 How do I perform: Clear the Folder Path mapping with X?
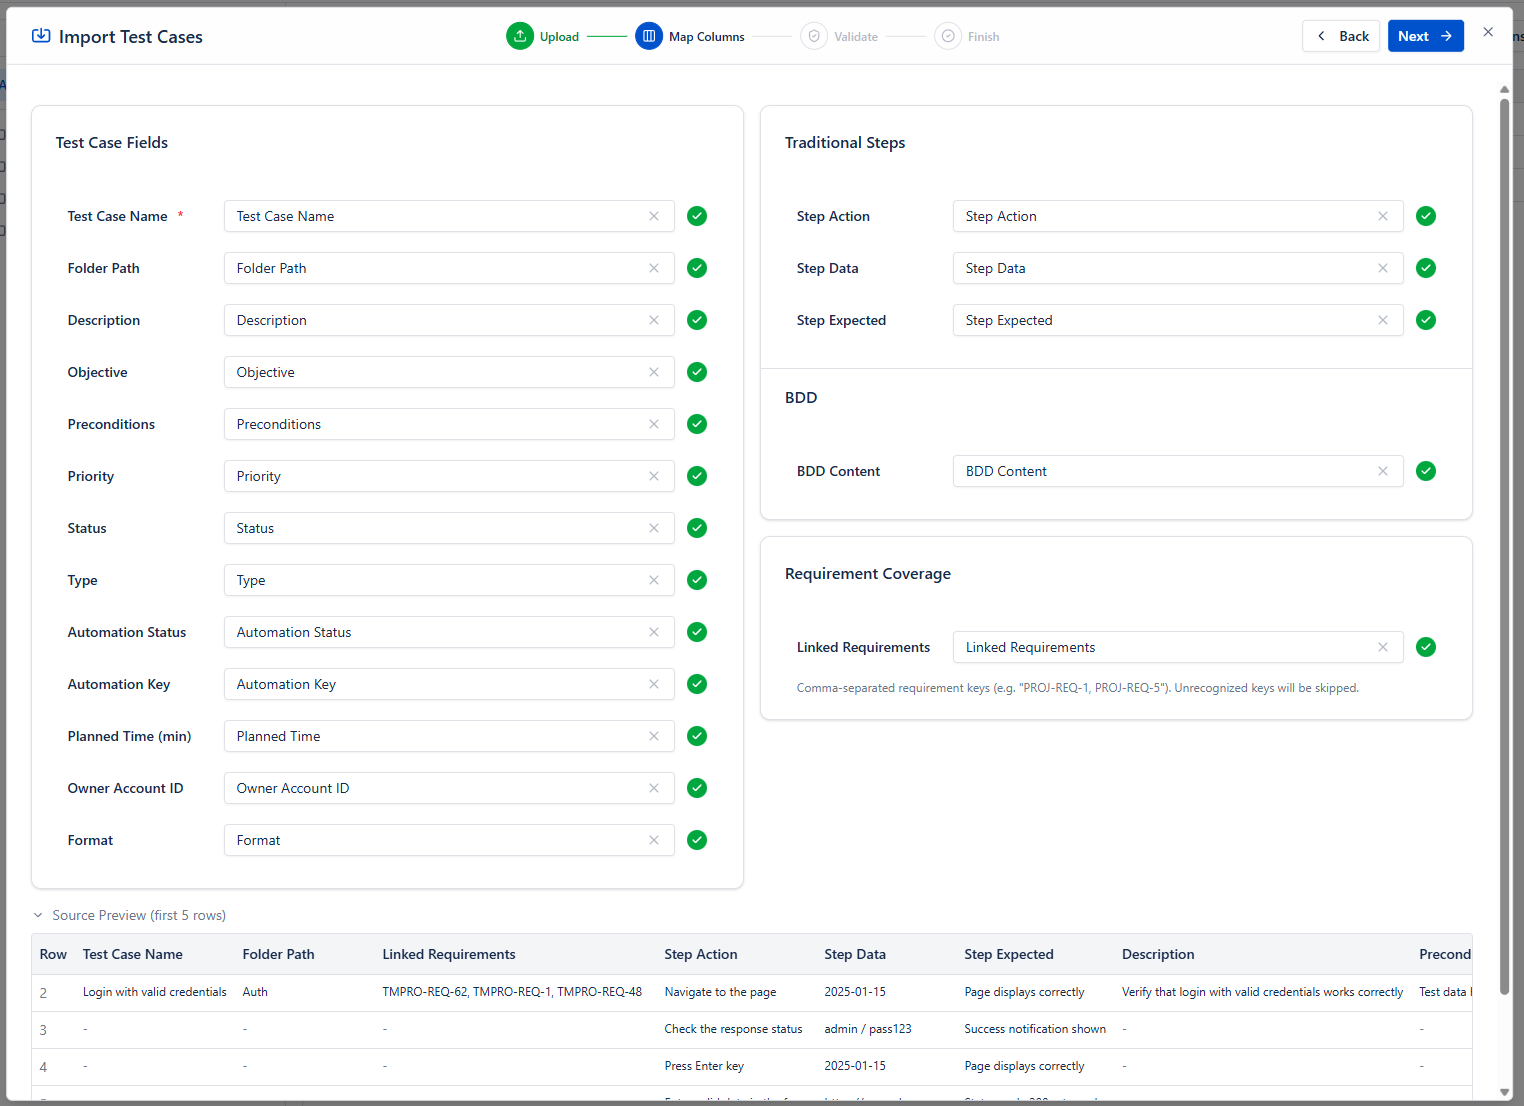click(x=654, y=268)
